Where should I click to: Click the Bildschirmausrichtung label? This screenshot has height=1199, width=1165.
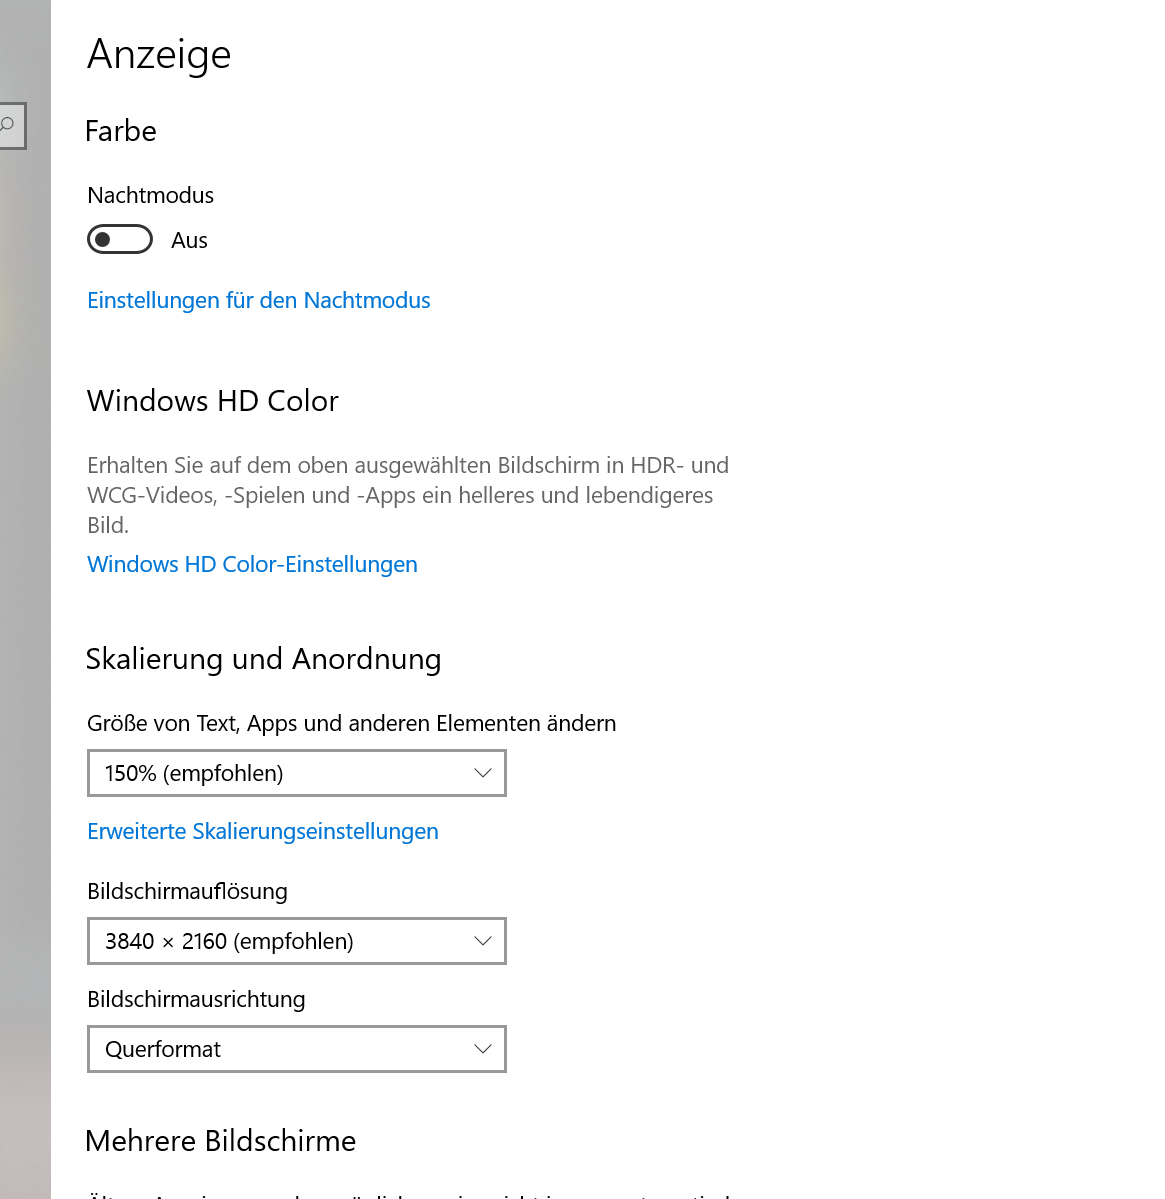coord(196,999)
